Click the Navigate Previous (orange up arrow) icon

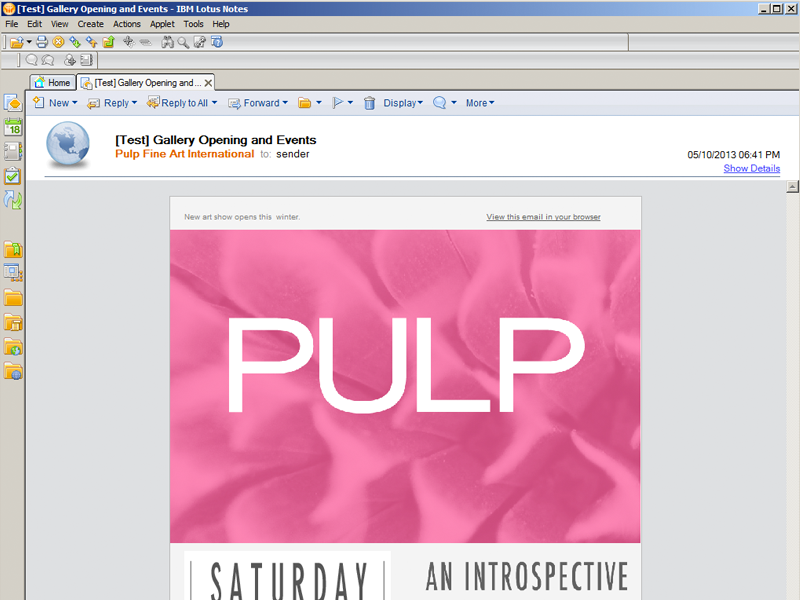92,42
